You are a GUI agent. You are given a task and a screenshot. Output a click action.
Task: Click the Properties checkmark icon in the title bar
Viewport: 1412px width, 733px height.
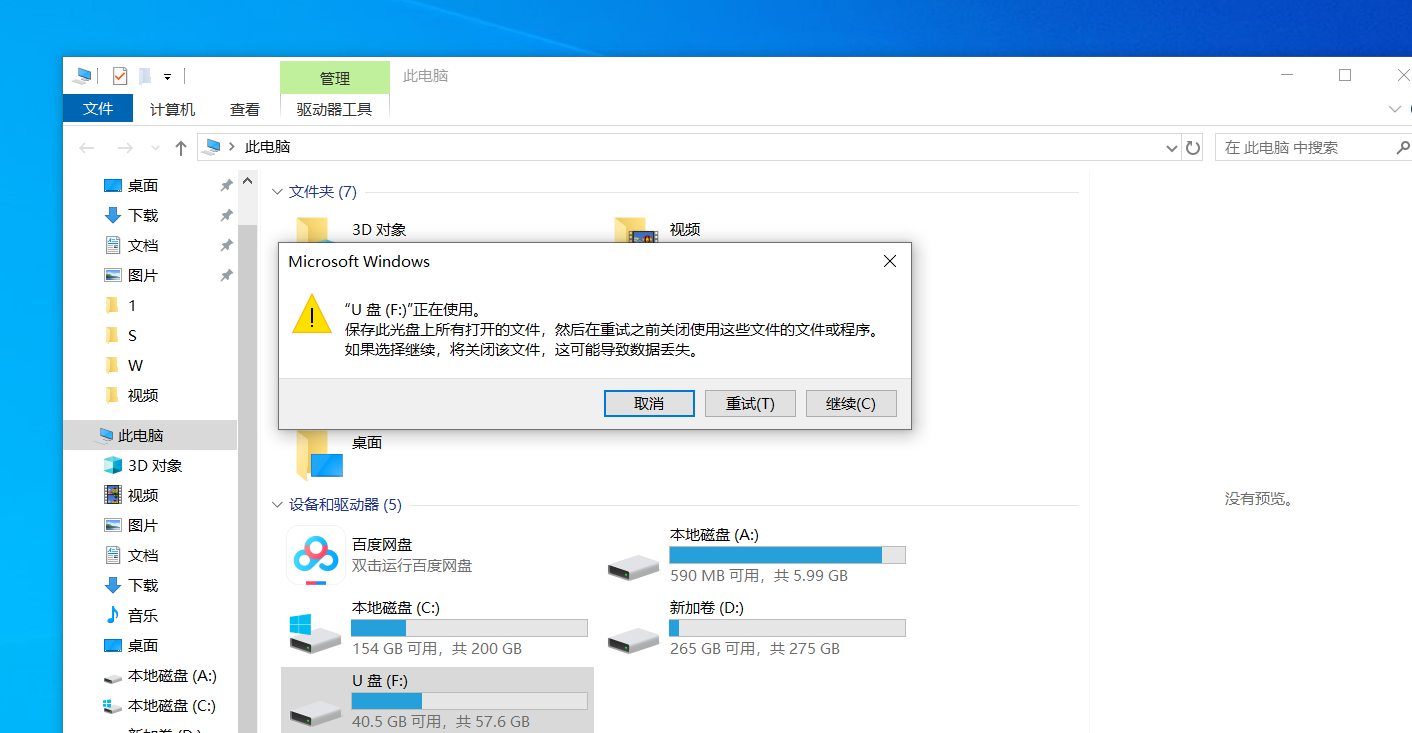120,76
